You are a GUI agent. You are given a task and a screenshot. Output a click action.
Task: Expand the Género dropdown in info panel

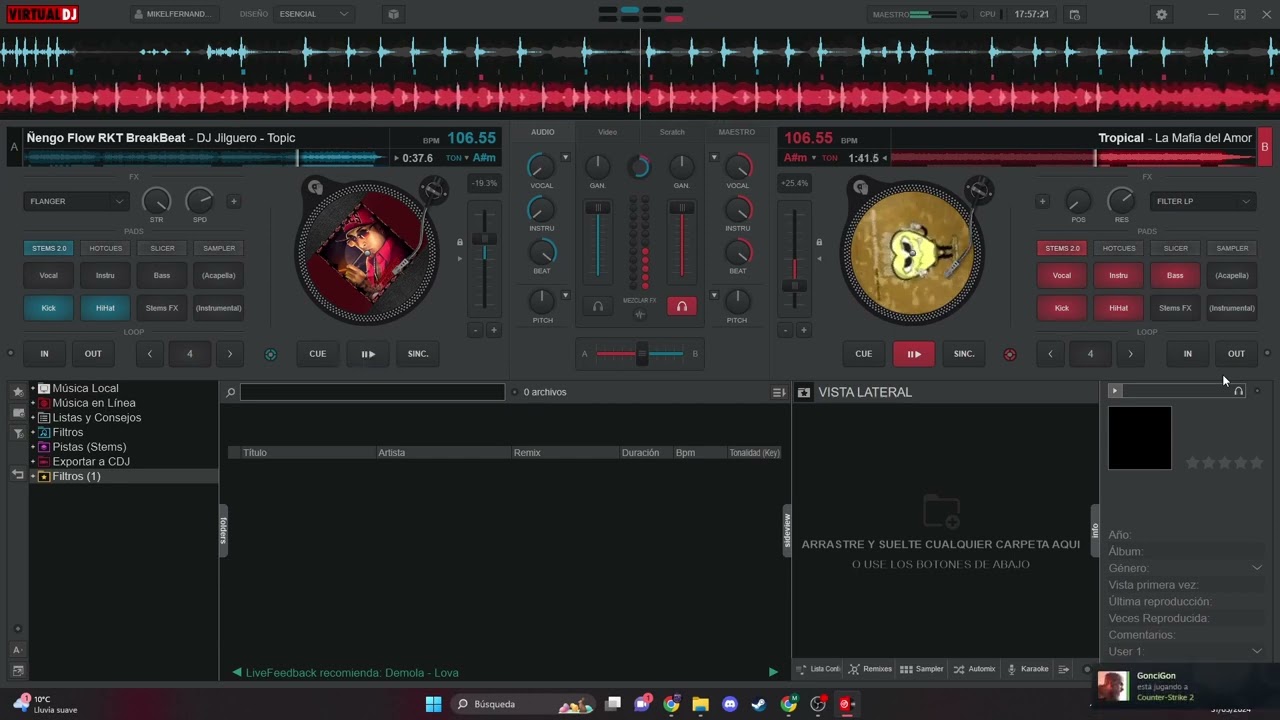(1257, 568)
